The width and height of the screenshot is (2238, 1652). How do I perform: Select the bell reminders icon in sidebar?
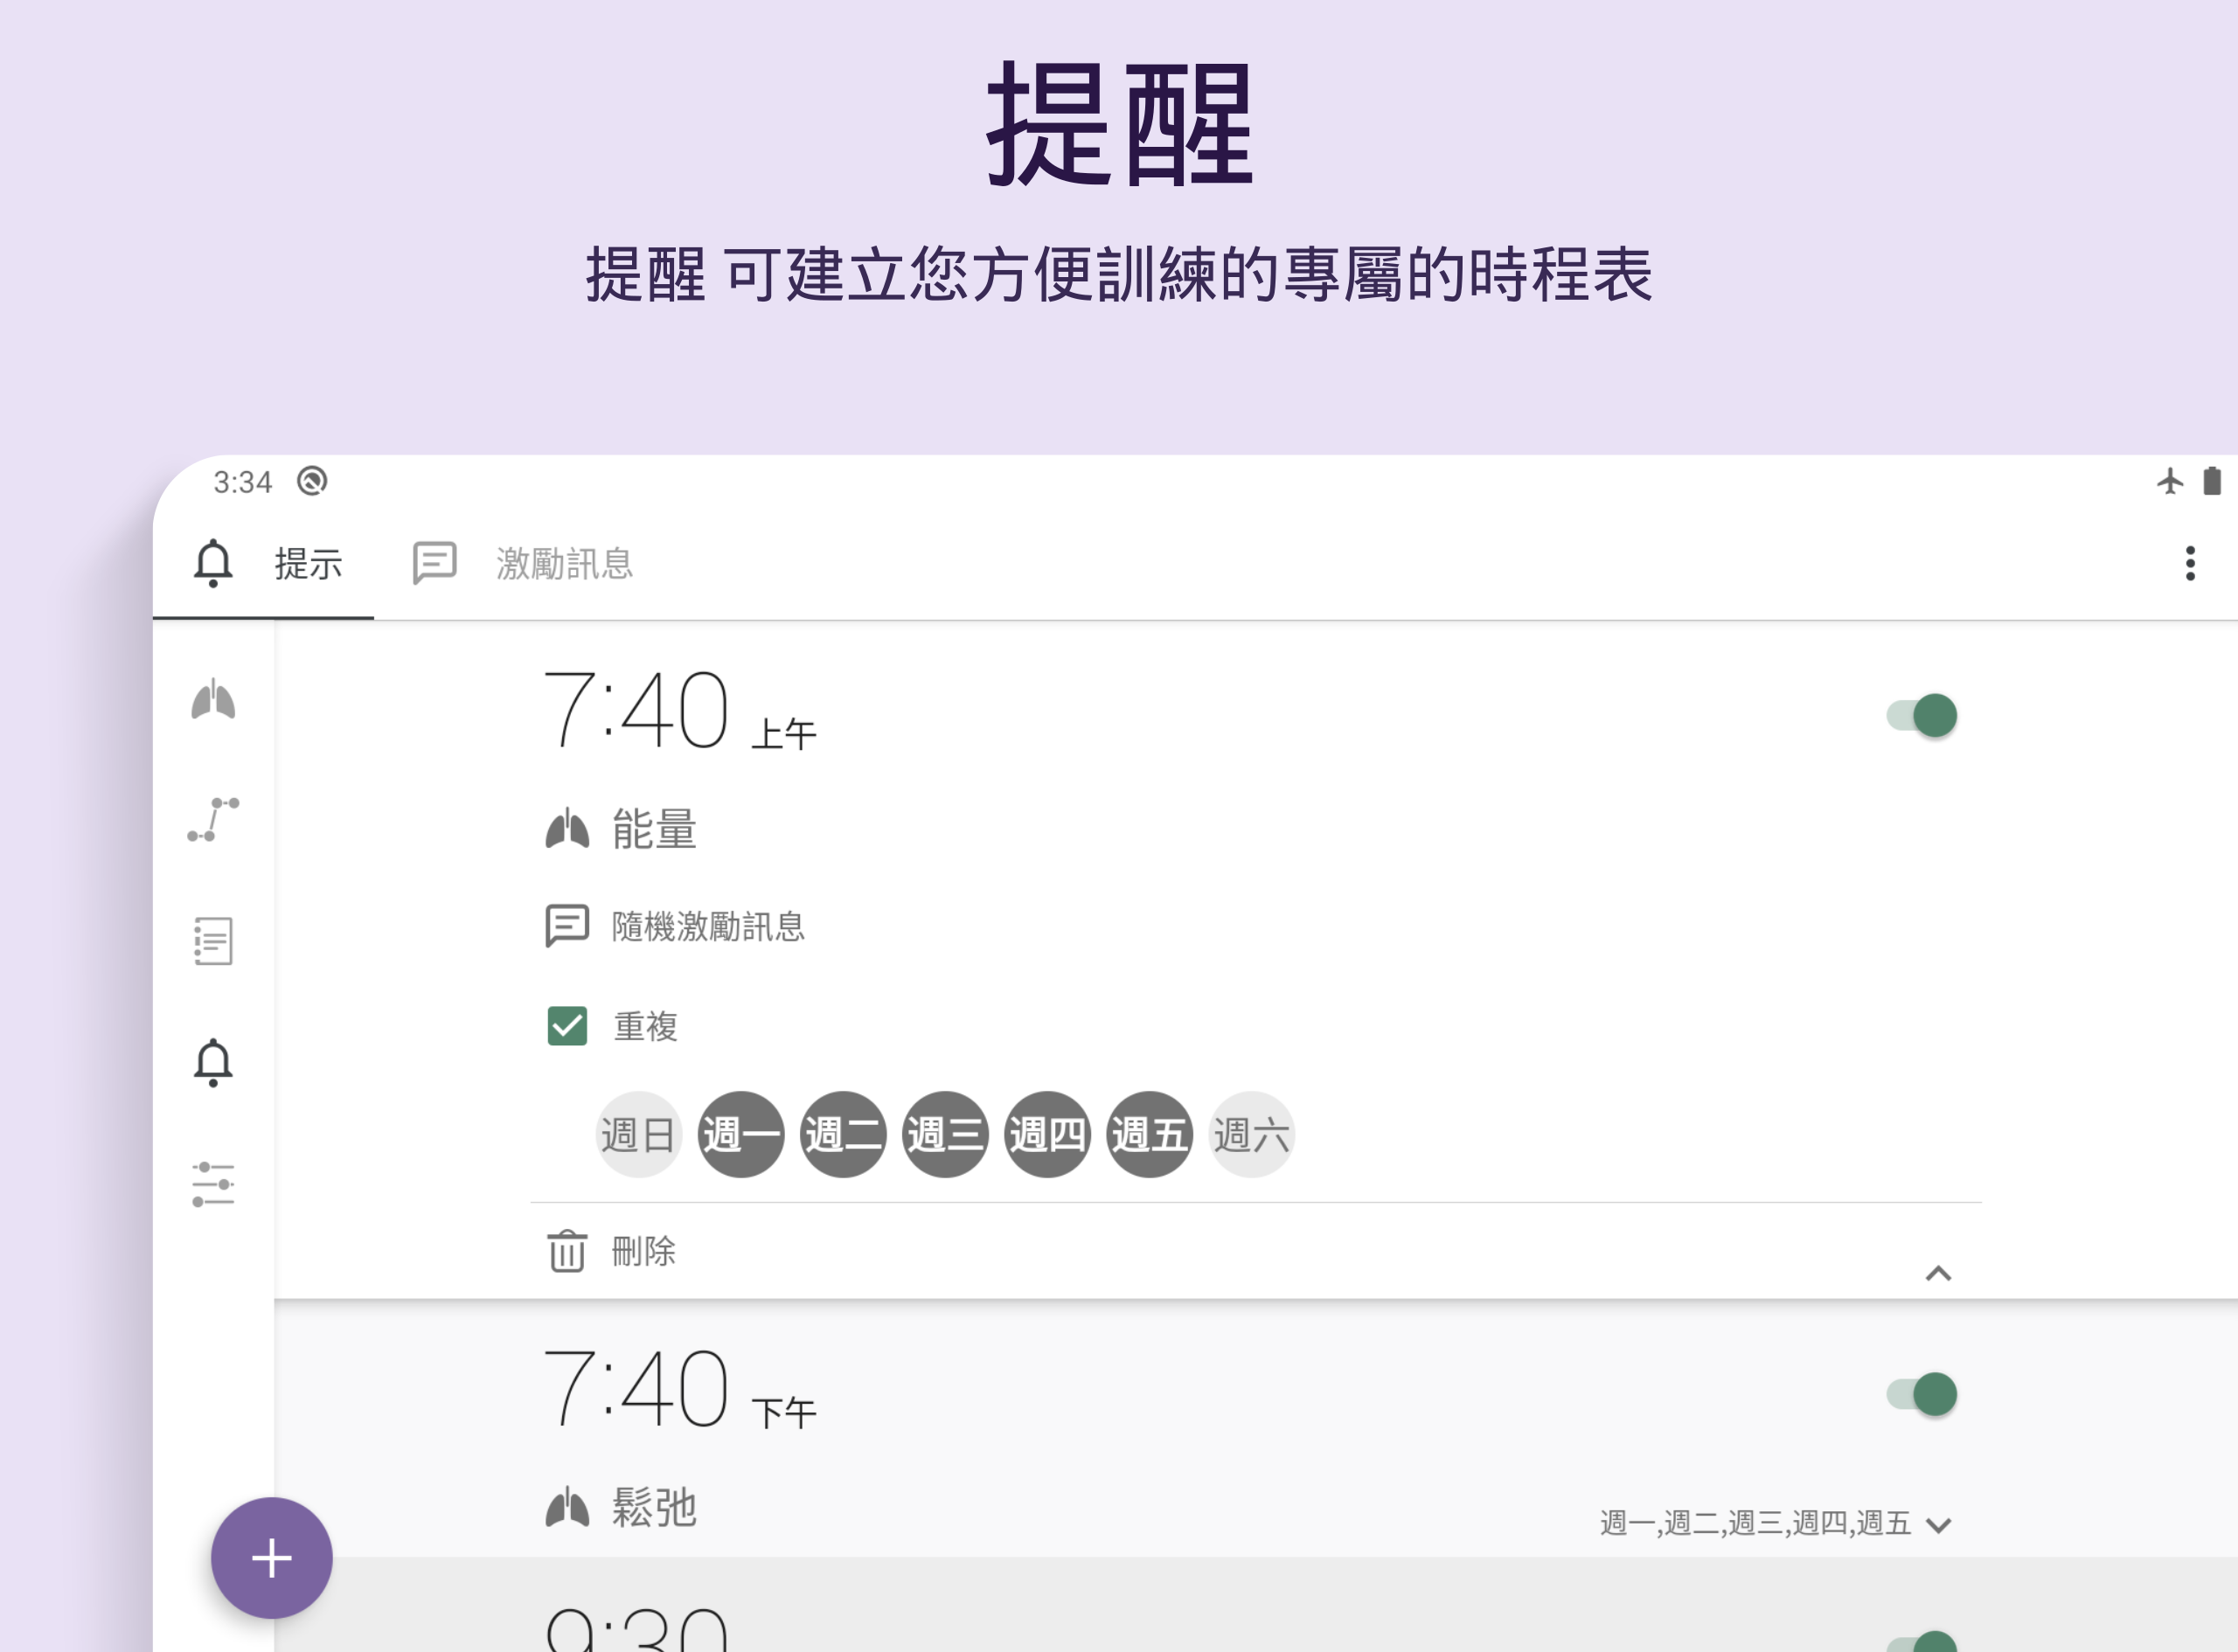pos(213,1062)
